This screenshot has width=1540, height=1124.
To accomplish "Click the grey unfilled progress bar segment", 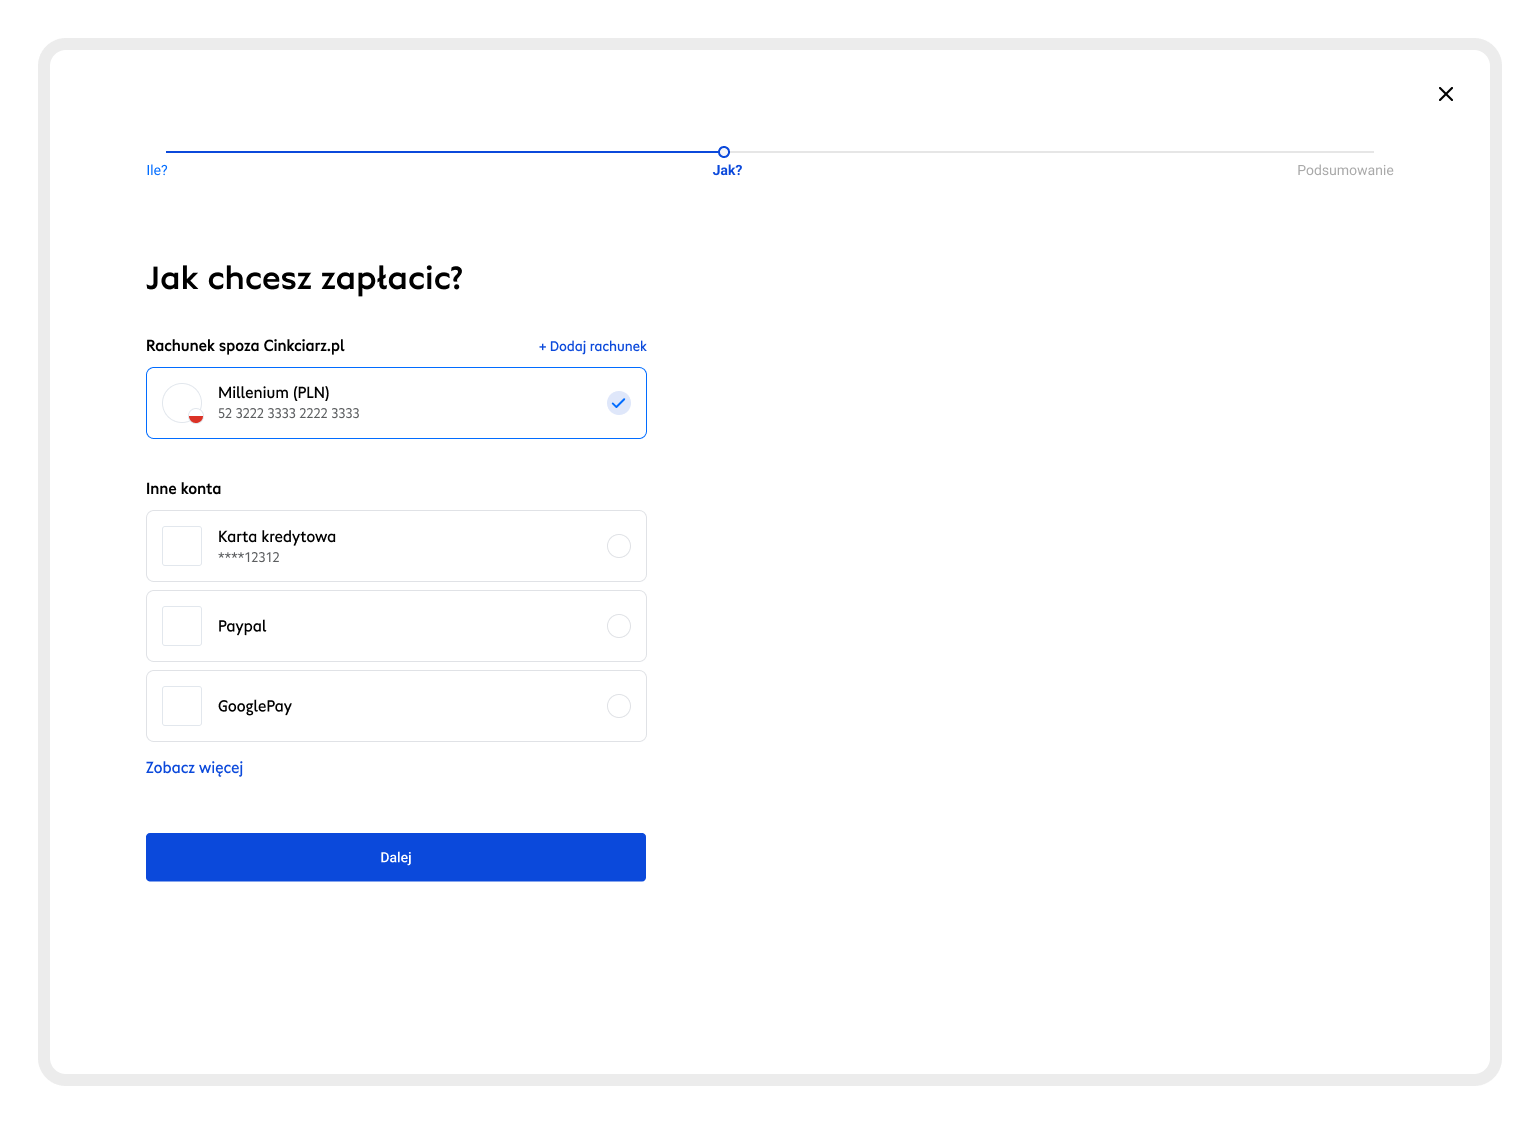I will (x=1050, y=152).
